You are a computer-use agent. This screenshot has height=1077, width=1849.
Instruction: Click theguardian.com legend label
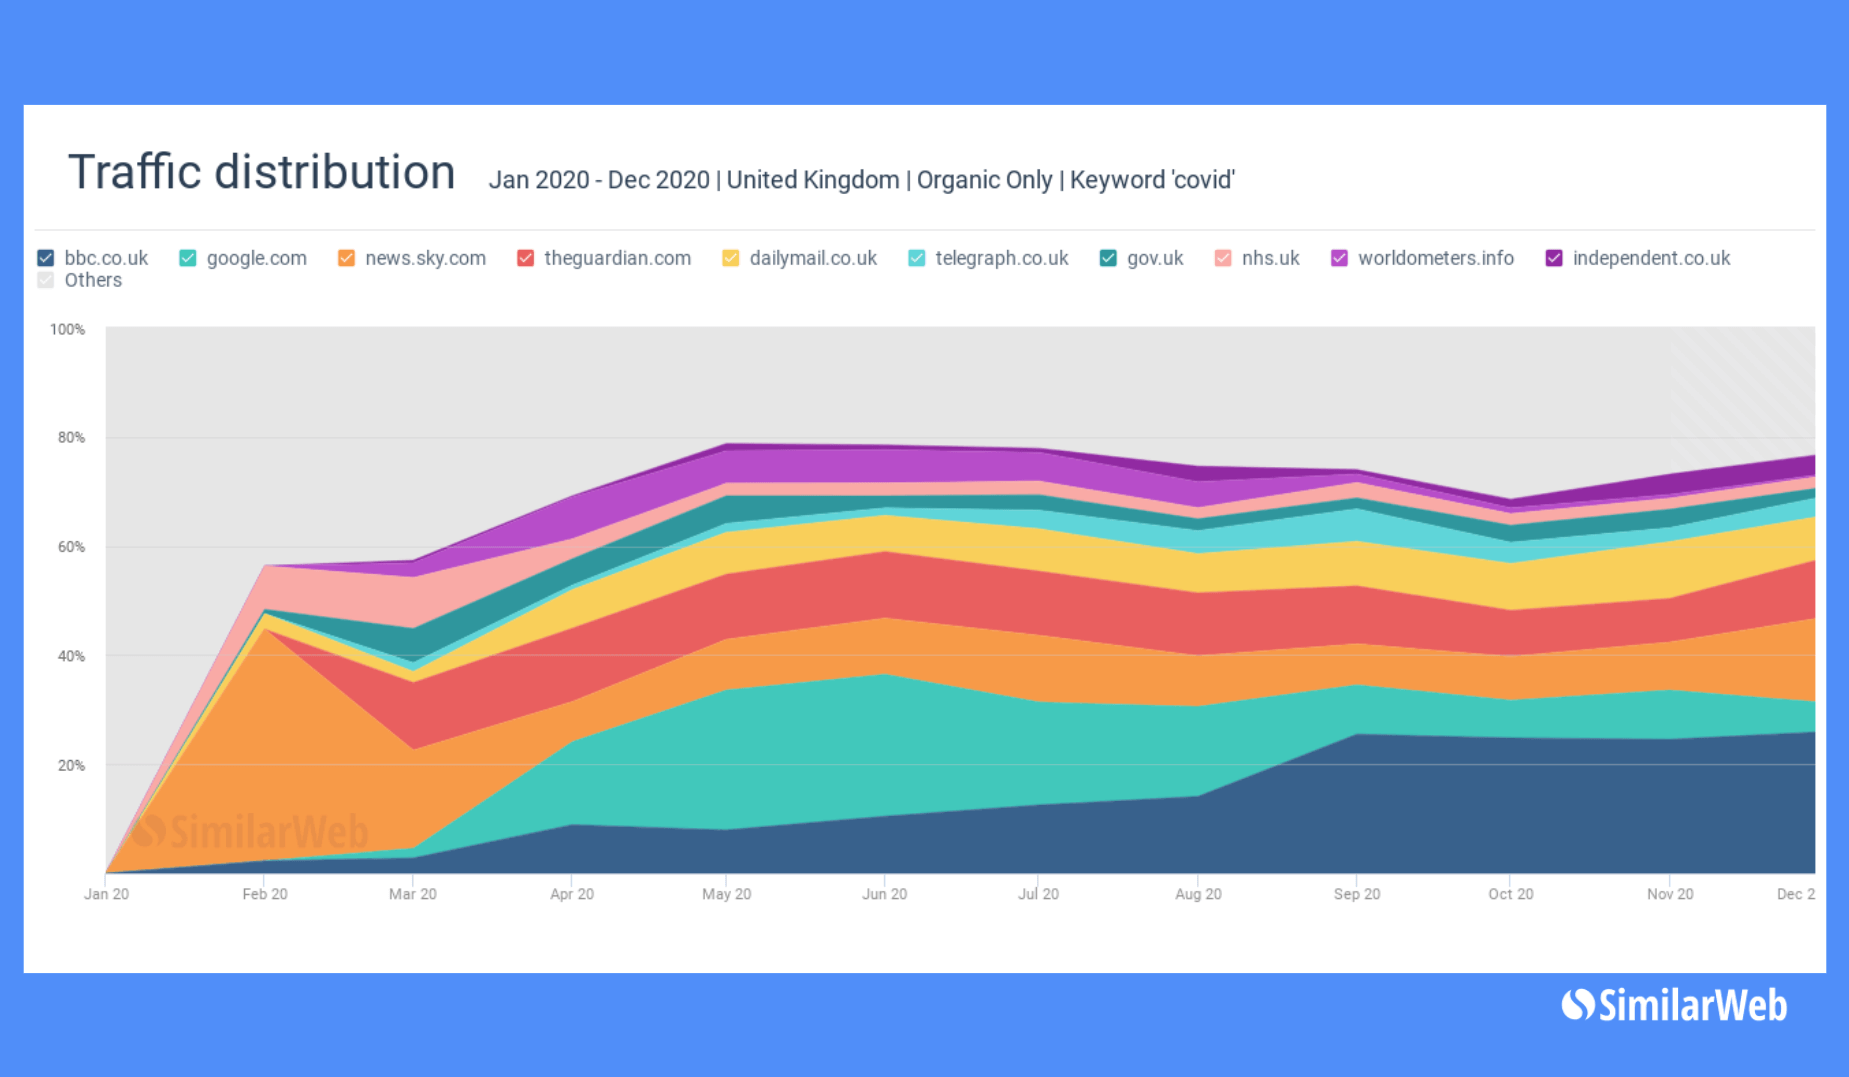point(618,258)
